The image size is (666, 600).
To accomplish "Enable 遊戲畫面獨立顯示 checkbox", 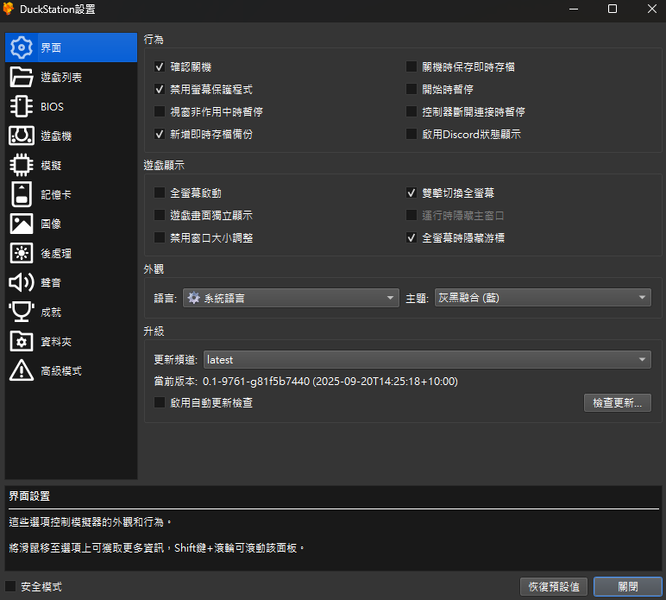I will point(160,215).
